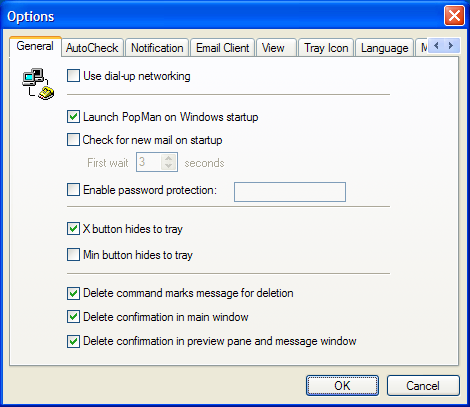The width and height of the screenshot is (470, 407).
Task: Click the Cancel button
Action: pos(423,386)
